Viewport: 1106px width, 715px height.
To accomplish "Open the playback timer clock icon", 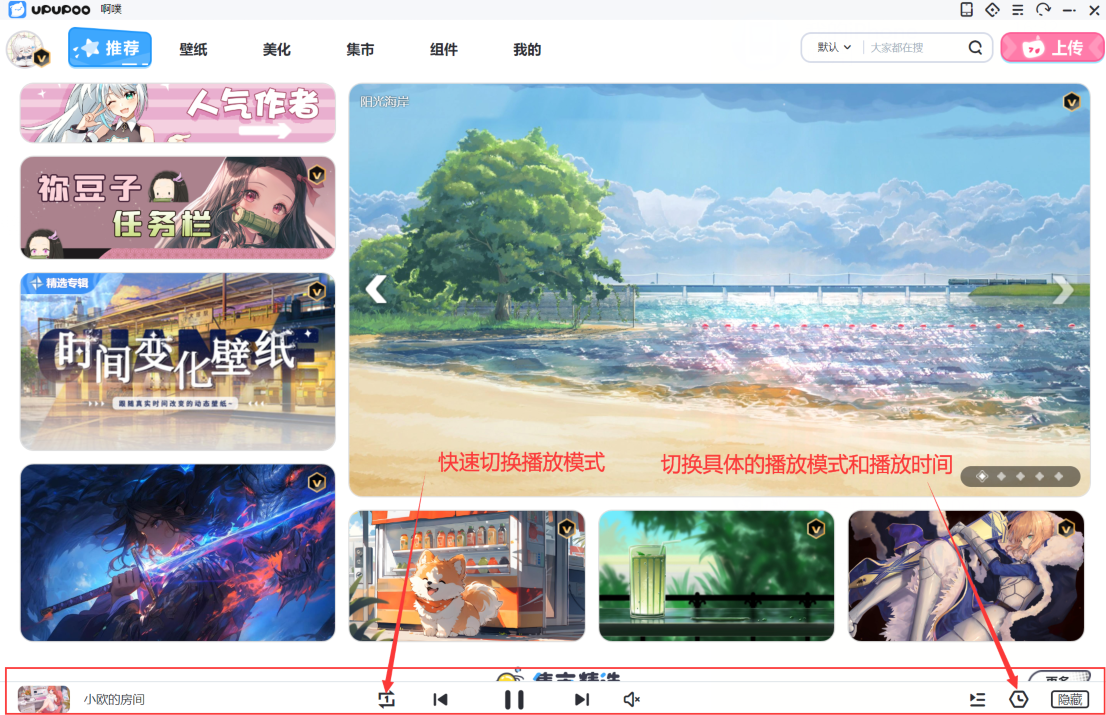I will tap(1019, 699).
